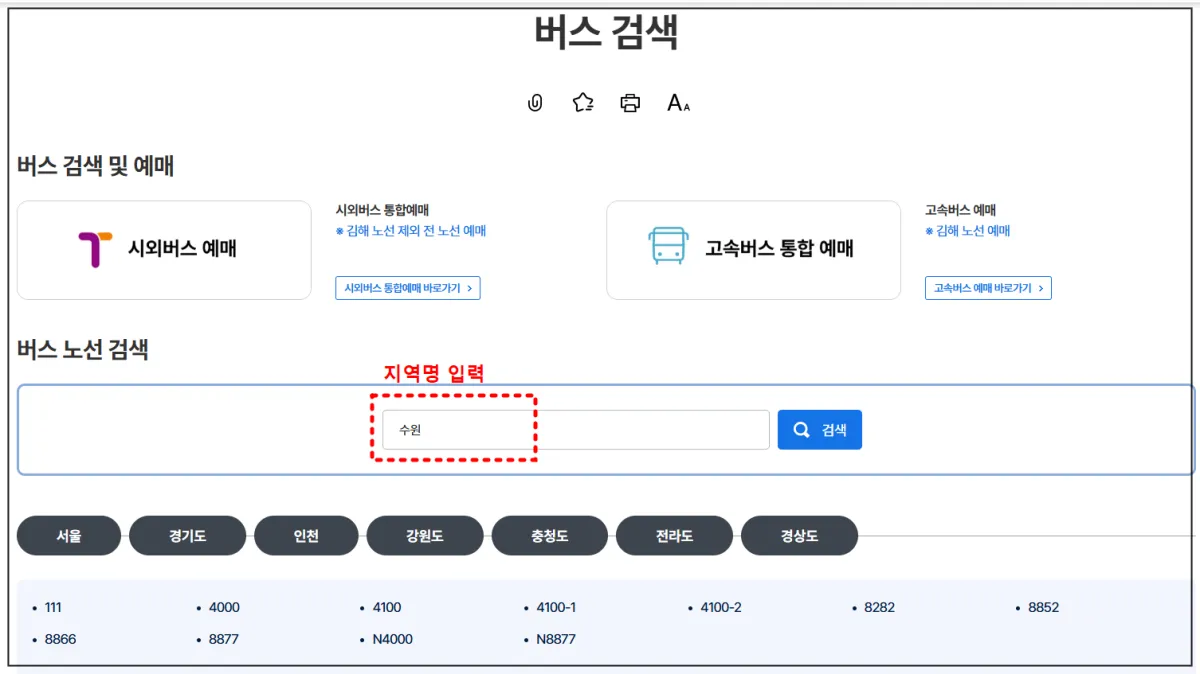This screenshot has width=1200, height=674.
Task: Toggle the 서울 region filter
Action: [x=68, y=535]
